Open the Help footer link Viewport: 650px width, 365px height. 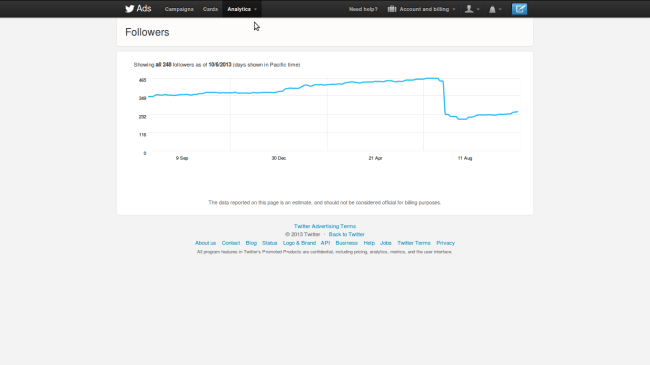coord(369,243)
